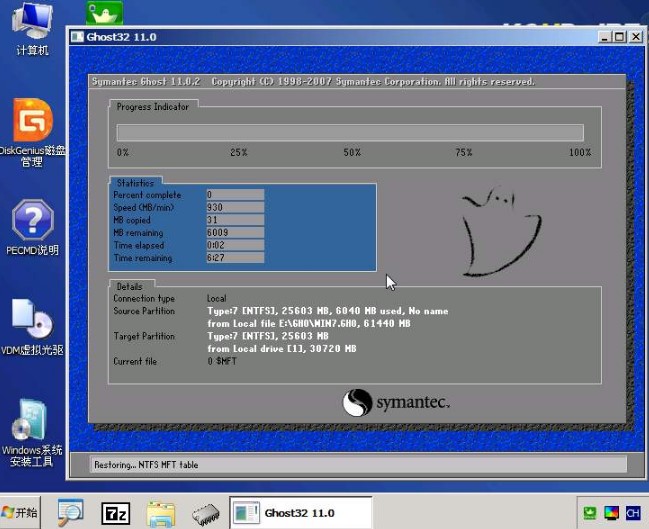Open the magnifier search icon in taskbar
The height and width of the screenshot is (529, 649).
pos(72,513)
